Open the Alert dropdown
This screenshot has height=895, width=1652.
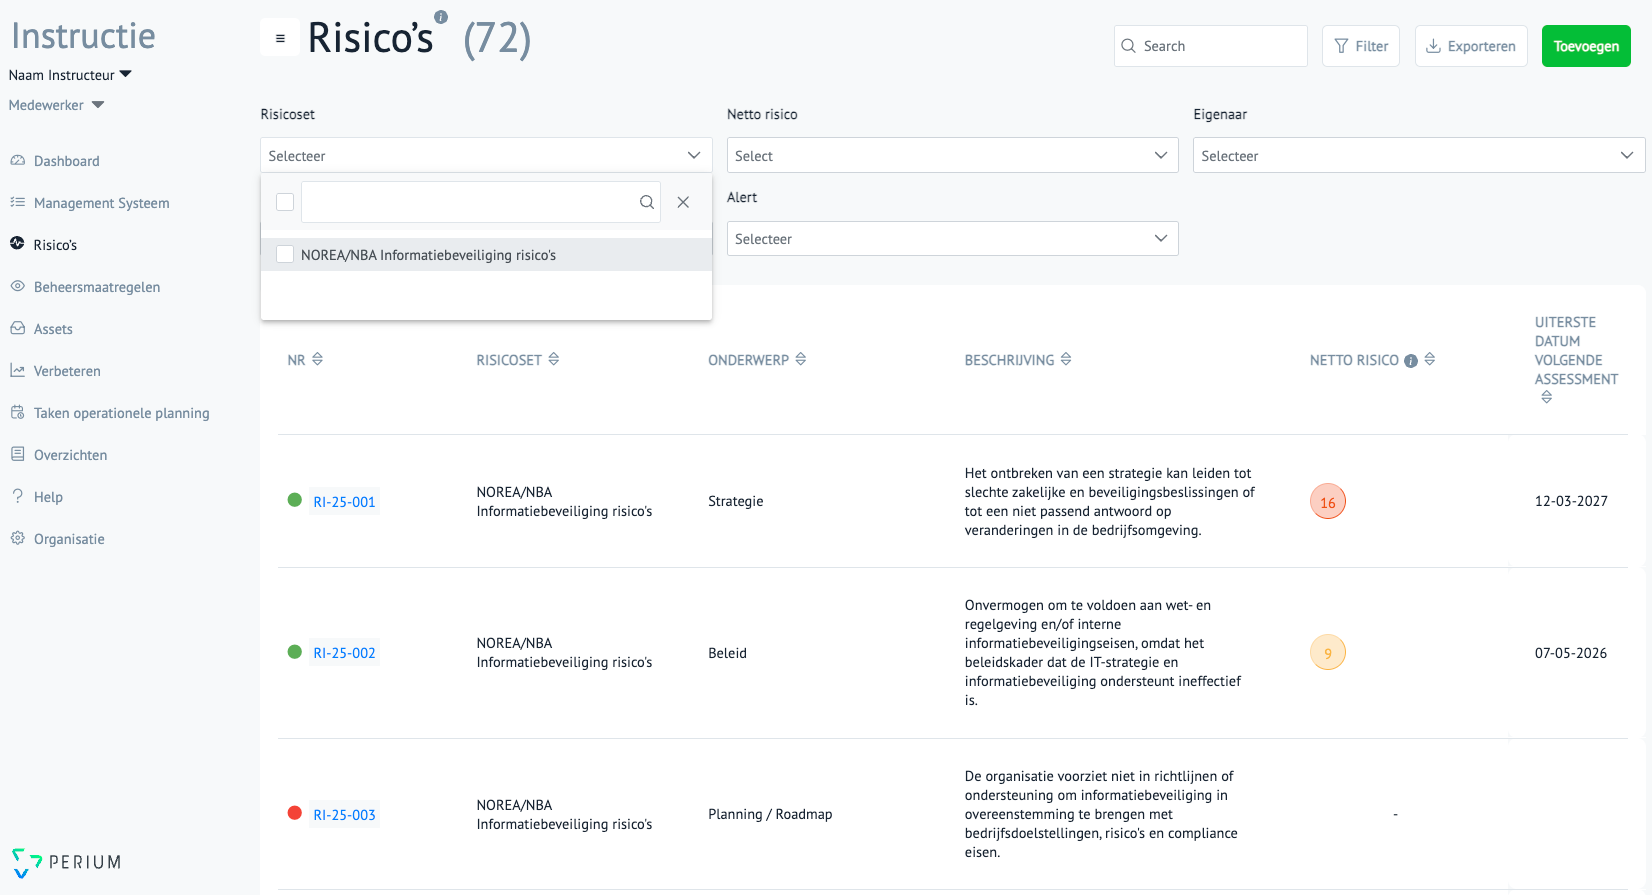[x=952, y=239]
